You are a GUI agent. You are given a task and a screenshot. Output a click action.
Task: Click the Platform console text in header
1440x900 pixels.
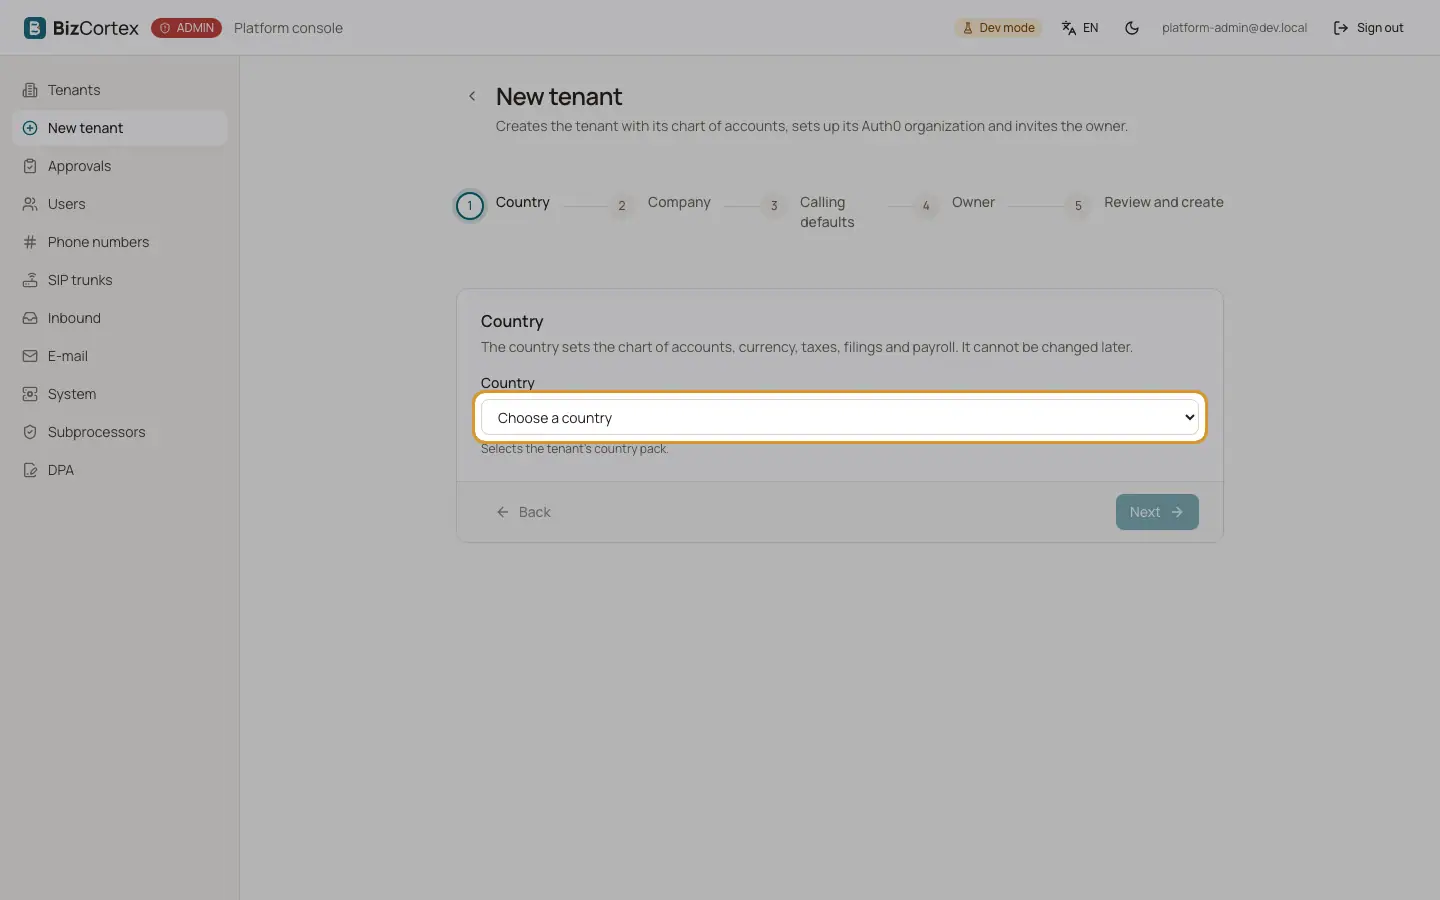(288, 28)
